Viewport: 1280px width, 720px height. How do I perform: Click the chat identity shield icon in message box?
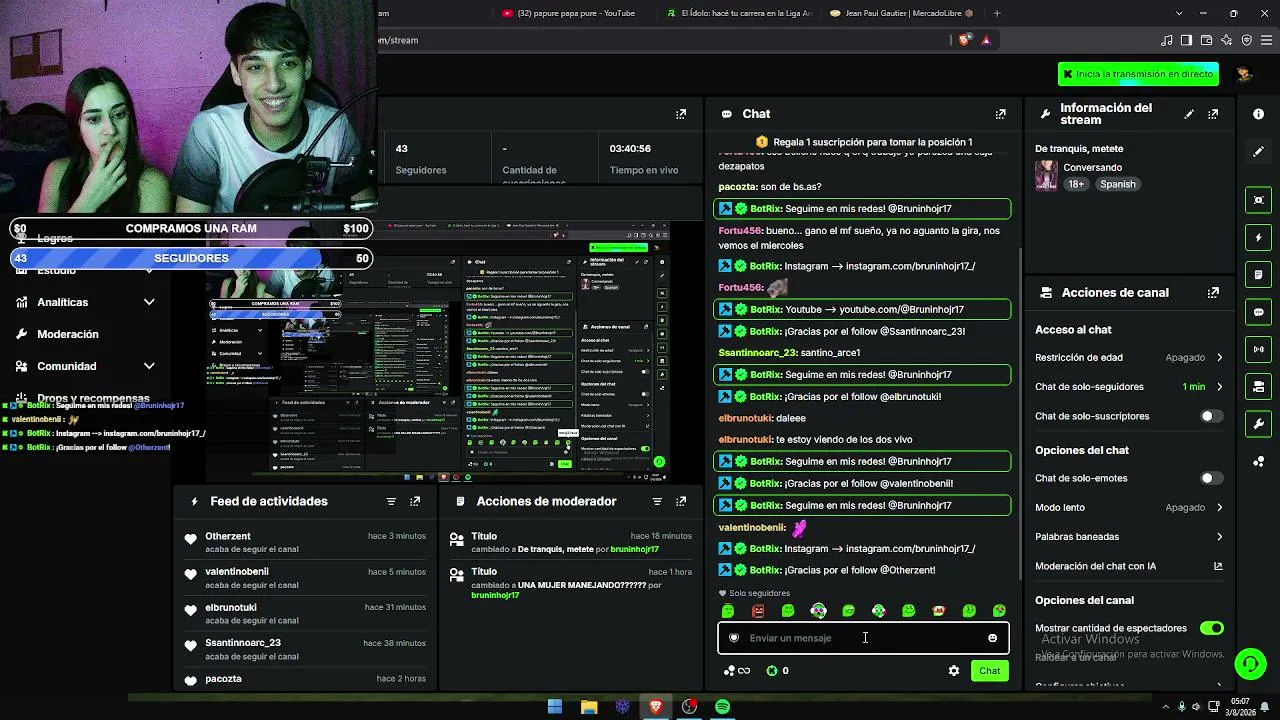pyautogui.click(x=734, y=638)
